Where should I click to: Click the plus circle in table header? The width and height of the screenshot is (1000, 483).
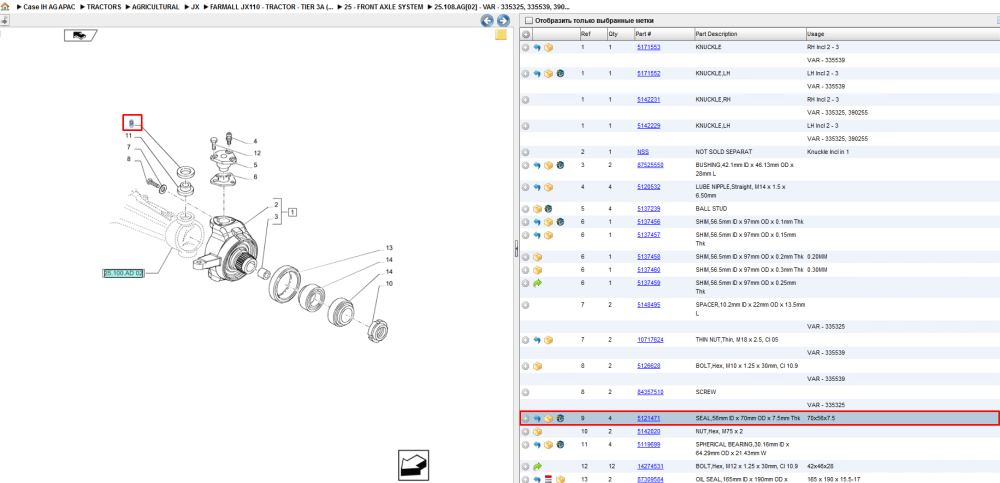click(x=526, y=34)
